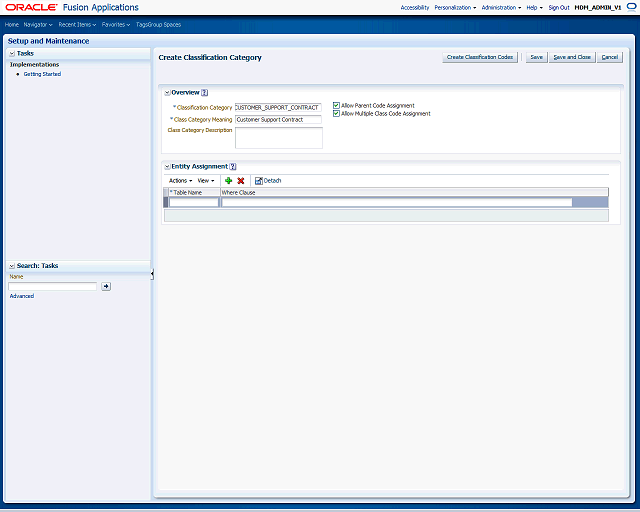Open the Getting Started link
This screenshot has width=640, height=512.
[42, 74]
